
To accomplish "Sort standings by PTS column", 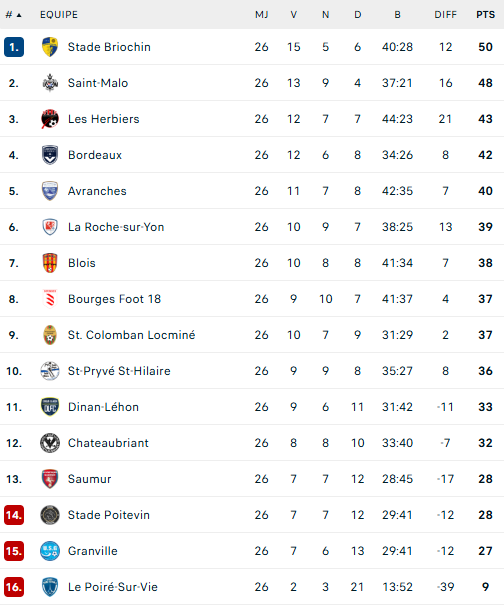I will click(x=485, y=15).
